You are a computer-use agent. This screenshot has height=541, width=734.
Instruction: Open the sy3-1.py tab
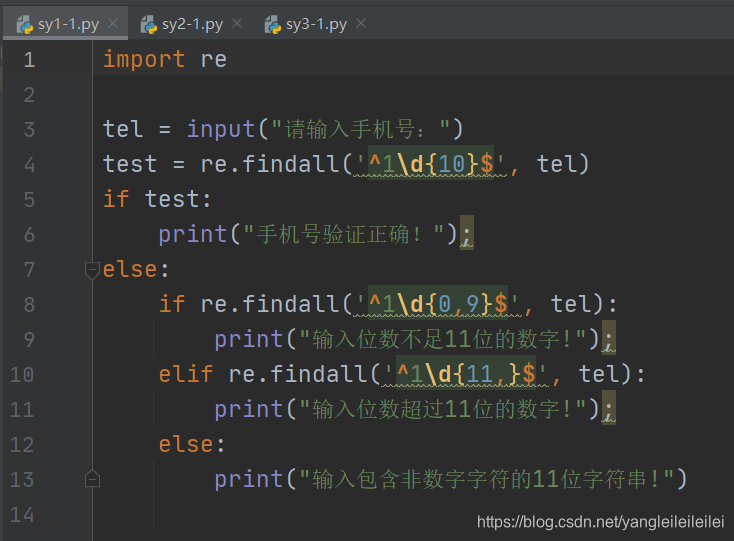click(x=316, y=24)
